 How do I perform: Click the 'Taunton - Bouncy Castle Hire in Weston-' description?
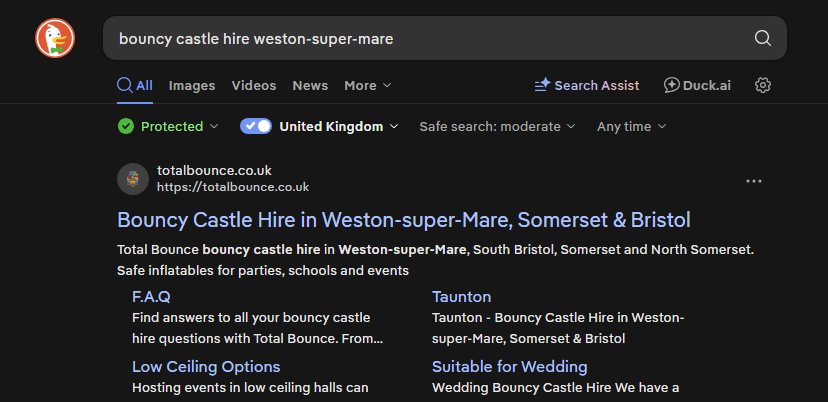pos(558,318)
